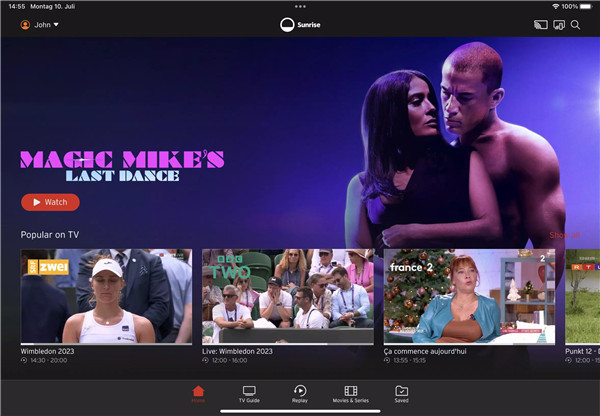Tap the connected devices screen icon
This screenshot has width=600, height=416.
click(x=559, y=25)
